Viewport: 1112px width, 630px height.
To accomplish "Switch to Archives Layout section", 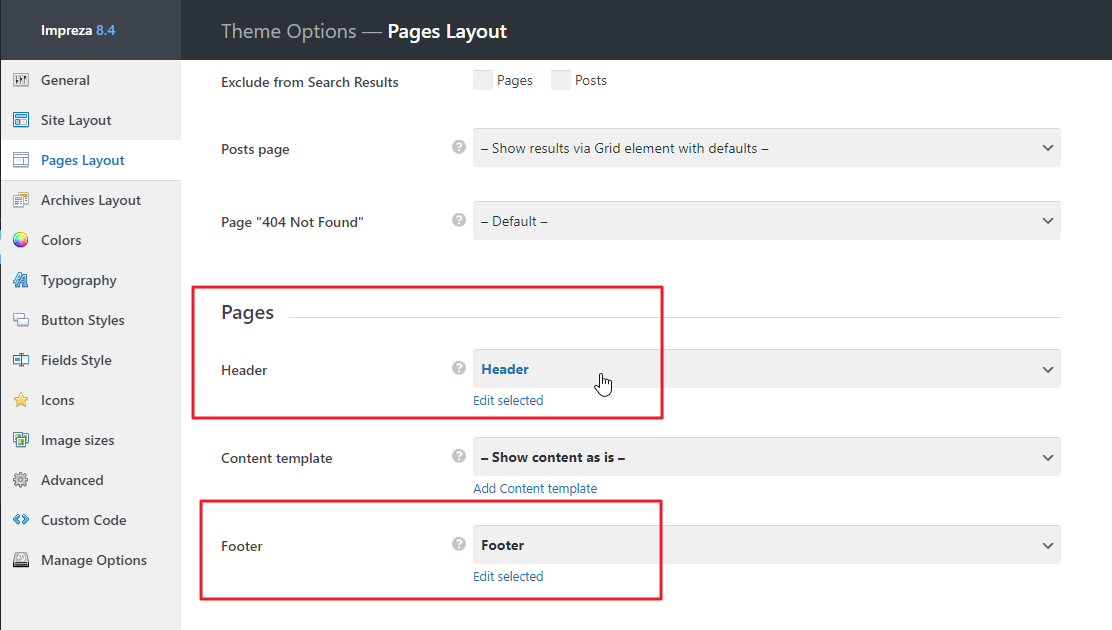I will click(91, 200).
